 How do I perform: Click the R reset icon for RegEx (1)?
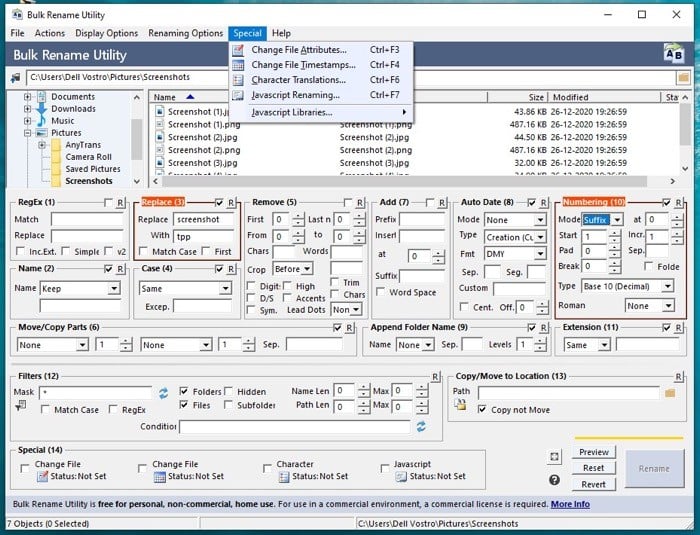point(120,203)
